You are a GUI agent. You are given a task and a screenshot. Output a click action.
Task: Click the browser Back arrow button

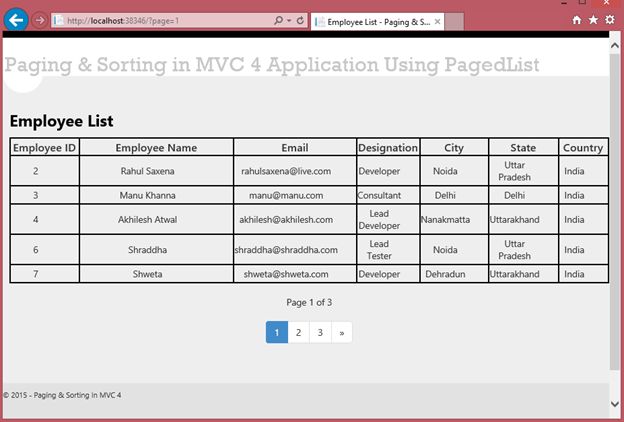[16, 20]
